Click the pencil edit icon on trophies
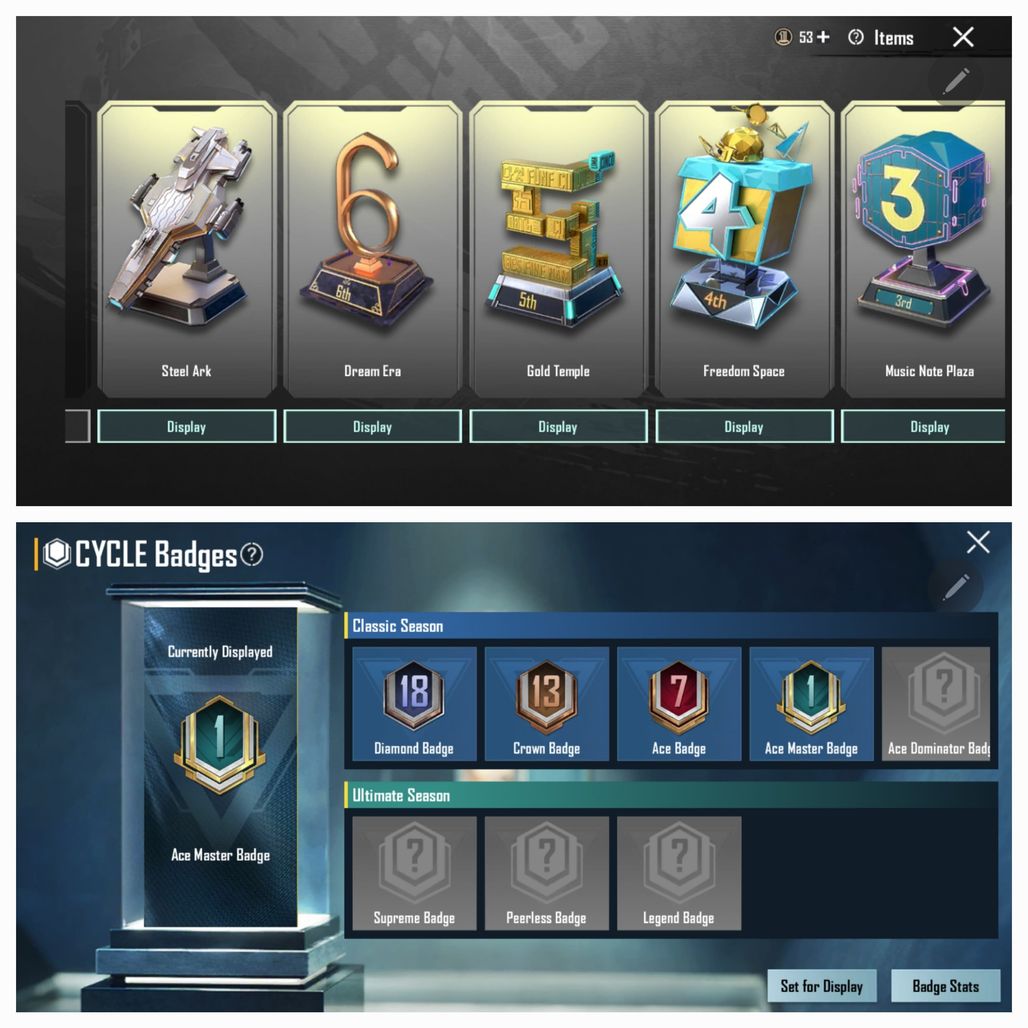1028x1028 pixels. pos(955,81)
